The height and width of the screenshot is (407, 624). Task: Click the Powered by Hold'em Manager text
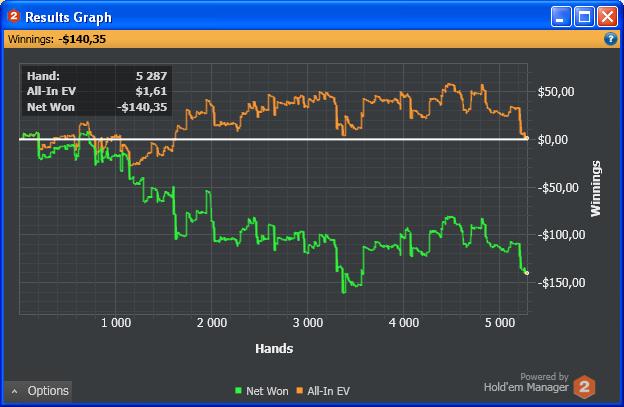point(526,382)
